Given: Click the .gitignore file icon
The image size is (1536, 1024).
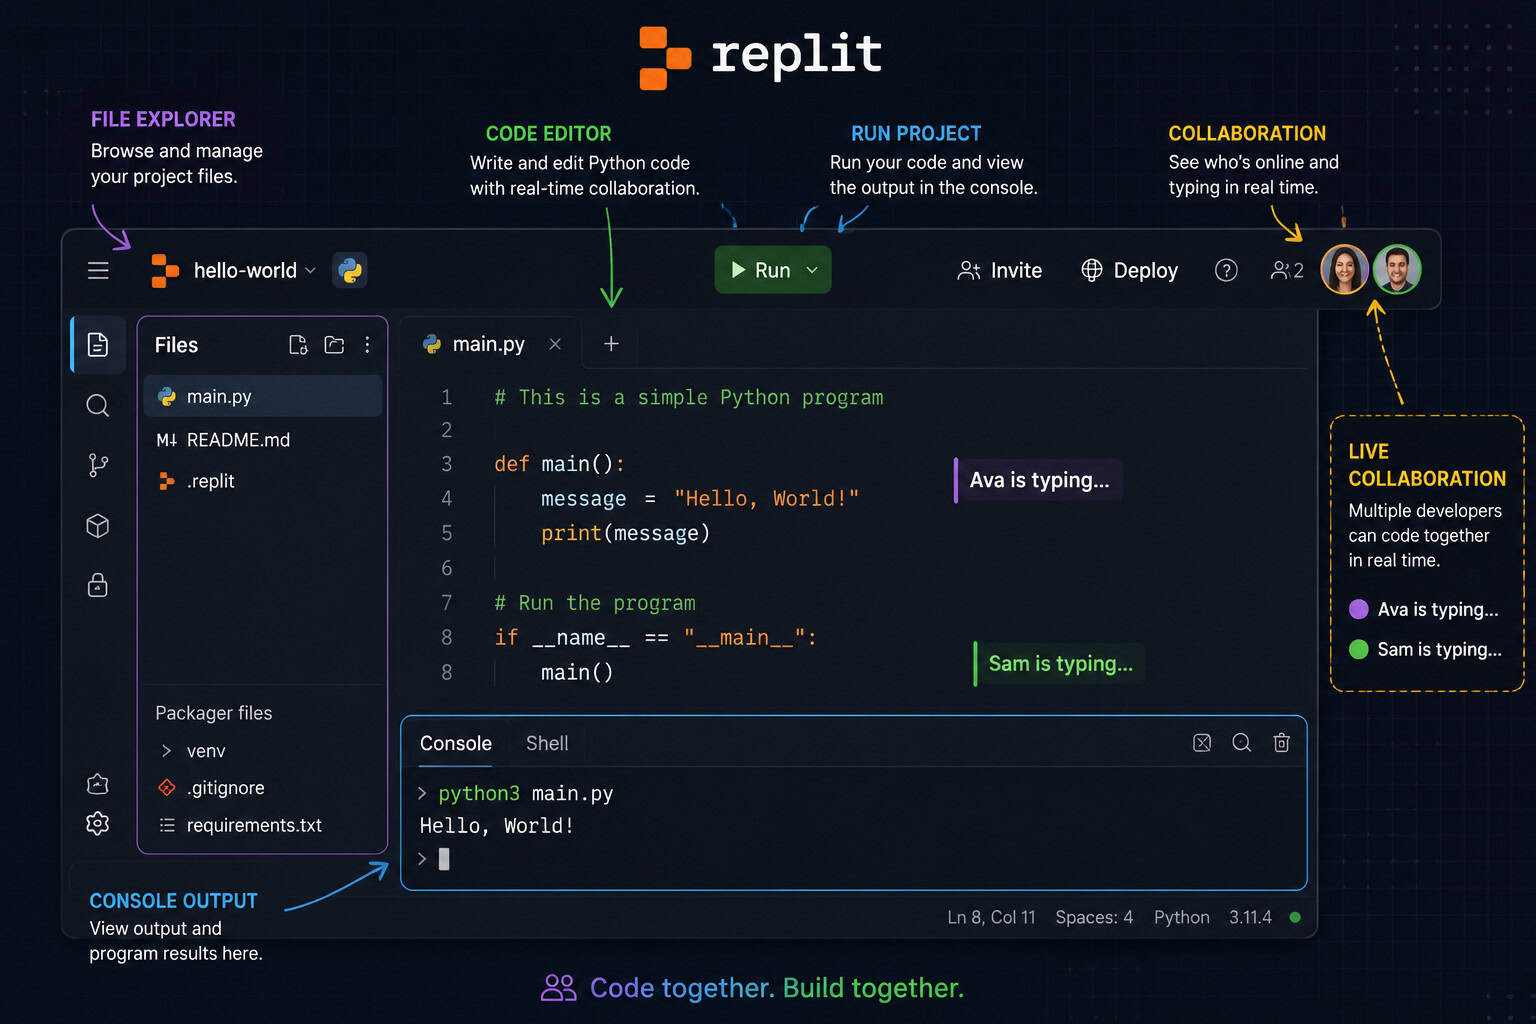Looking at the screenshot, I should point(167,788).
